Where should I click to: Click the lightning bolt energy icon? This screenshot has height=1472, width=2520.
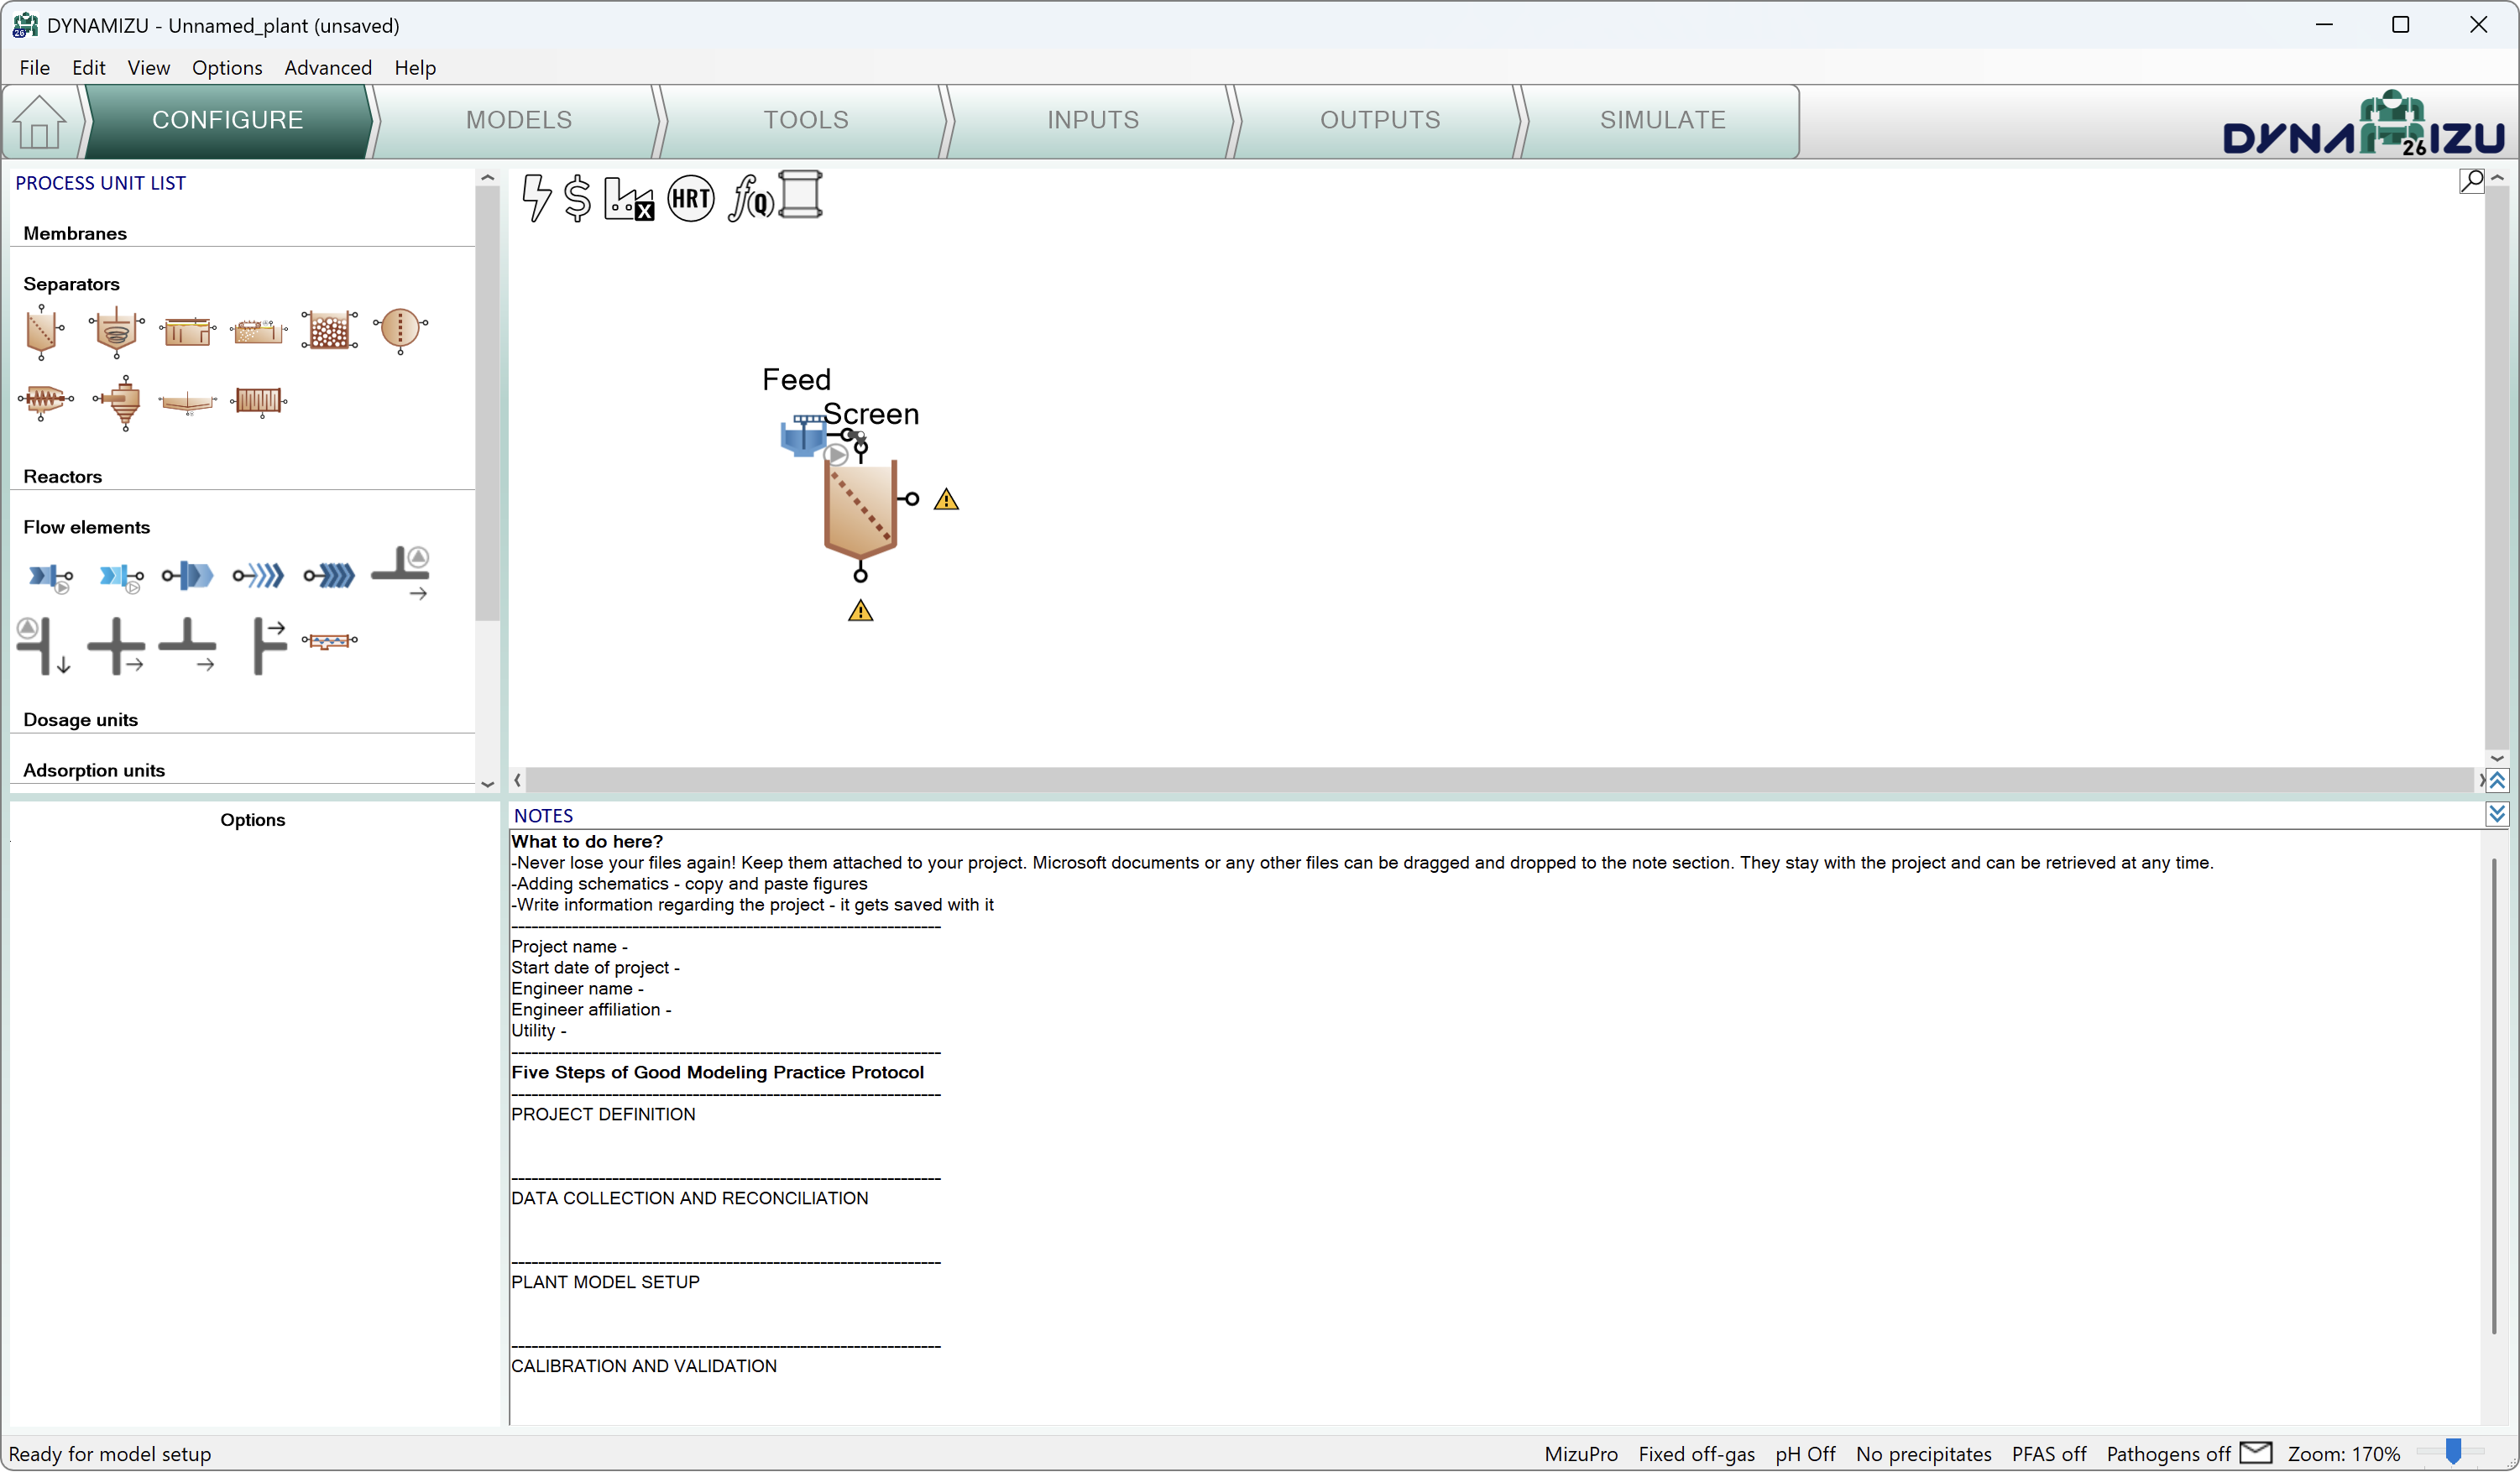click(x=536, y=197)
